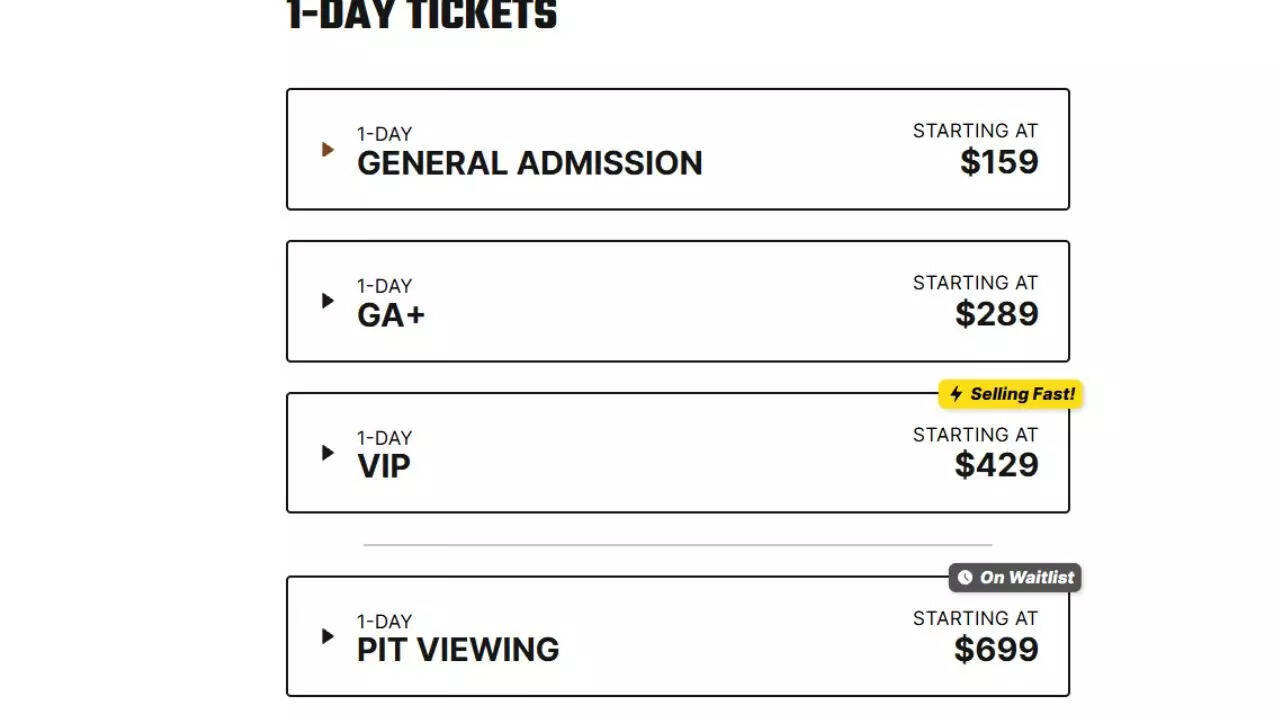Click the horizontal divider above Pit Viewing

678,545
